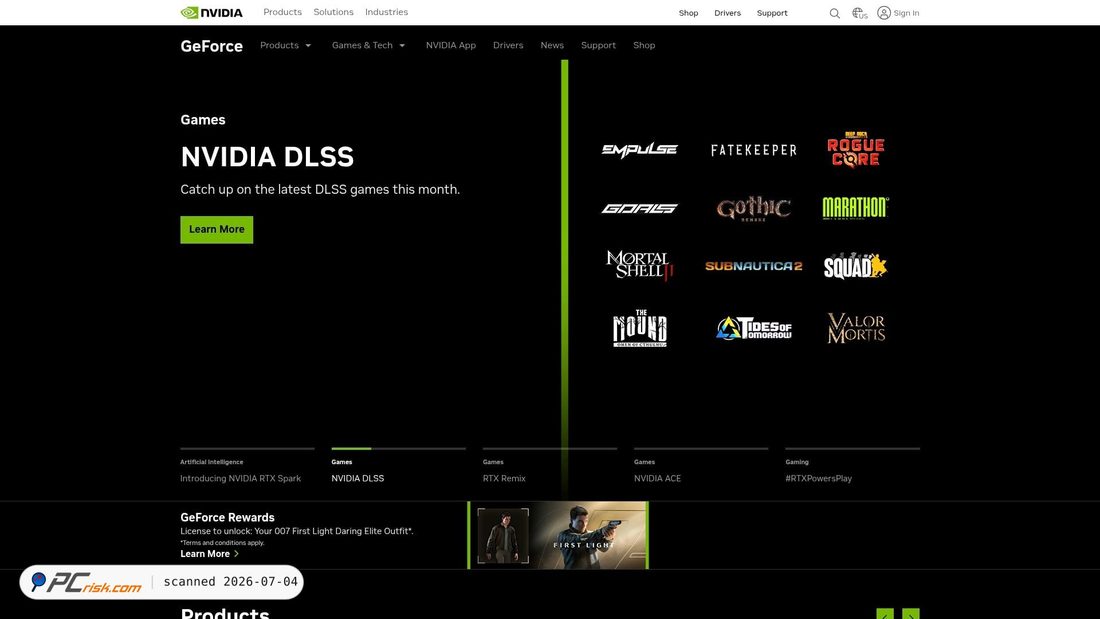Open GeForce Support link
Screen dimensions: 1100x619
coord(598,45)
